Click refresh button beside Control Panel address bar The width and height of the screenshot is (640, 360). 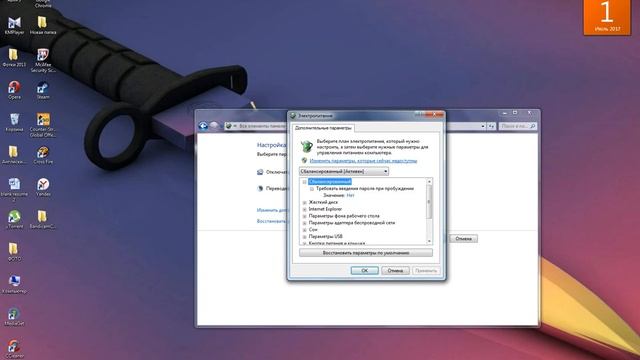pyautogui.click(x=491, y=126)
